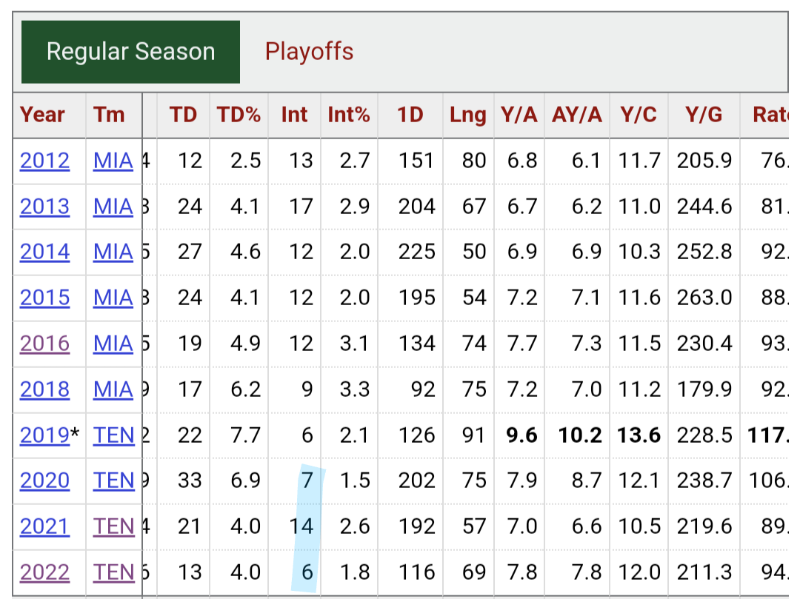Sort by the Int column header

tap(294, 115)
